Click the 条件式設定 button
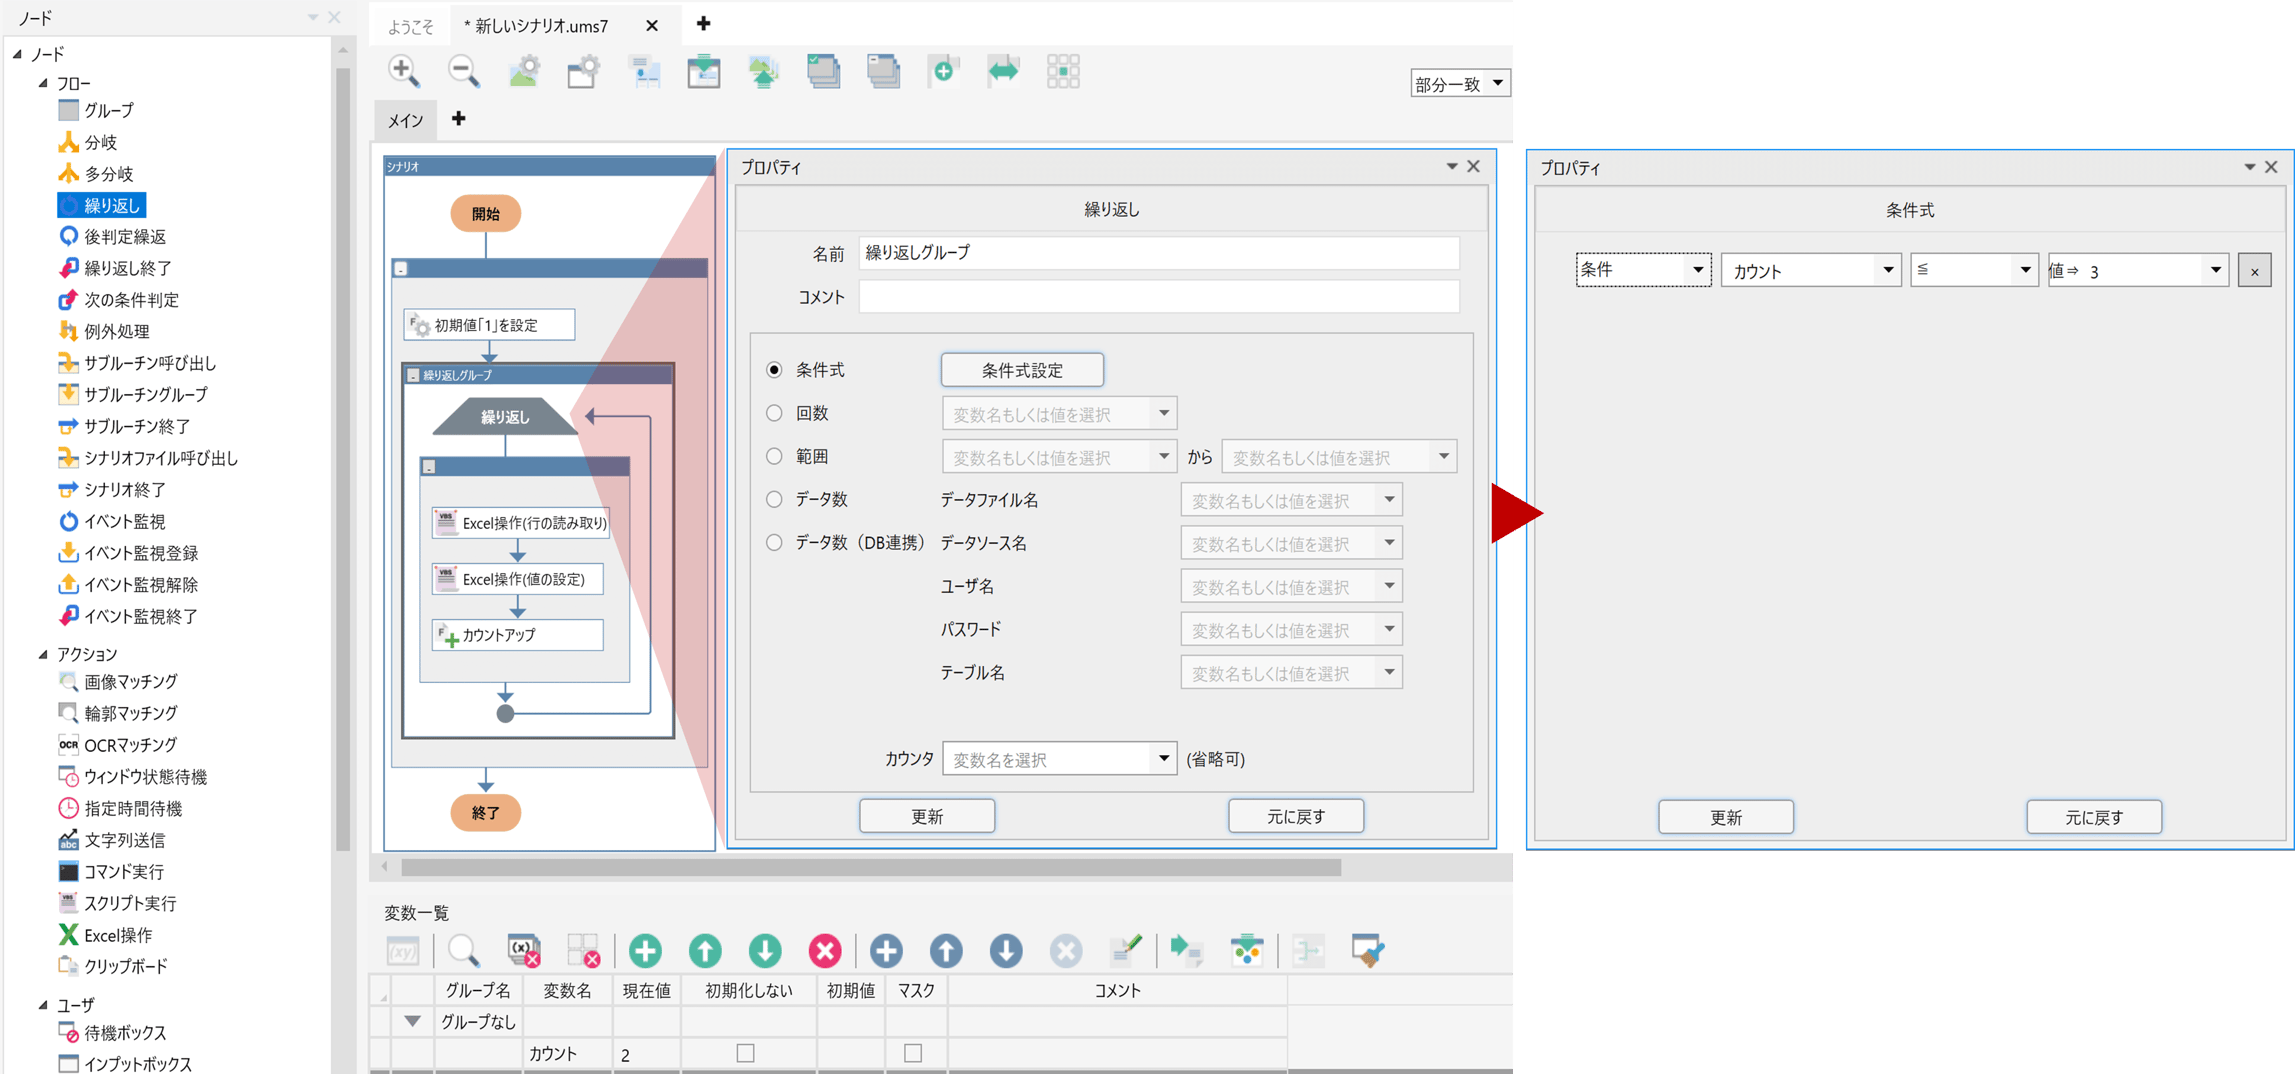2295x1074 pixels. coord(1022,369)
